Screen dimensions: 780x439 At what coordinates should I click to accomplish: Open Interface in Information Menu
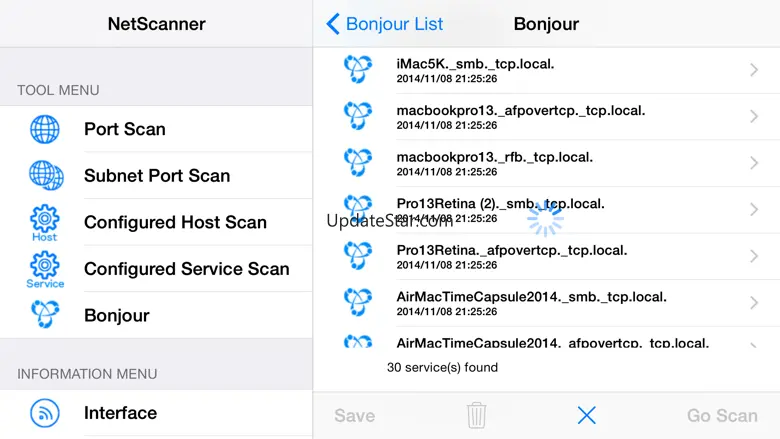156,413
